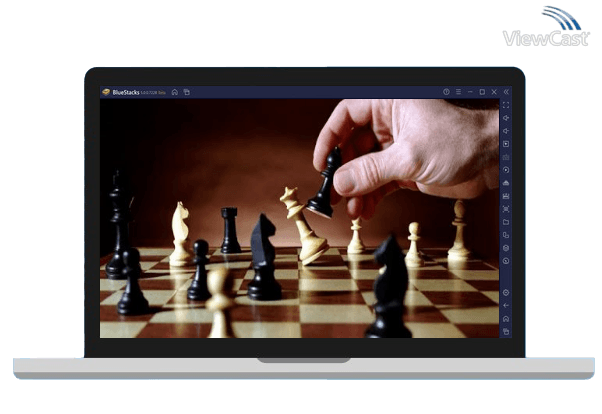
Task: Decrease volume using lower speaker icon
Action: [x=506, y=131]
